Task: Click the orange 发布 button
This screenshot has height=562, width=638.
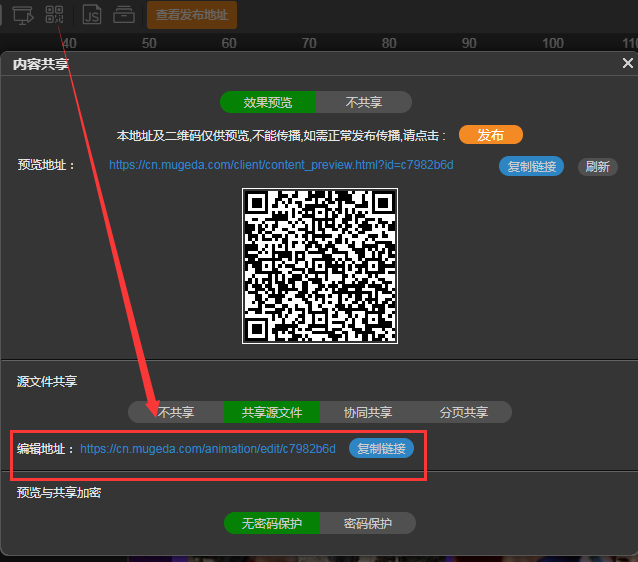Action: tap(491, 135)
